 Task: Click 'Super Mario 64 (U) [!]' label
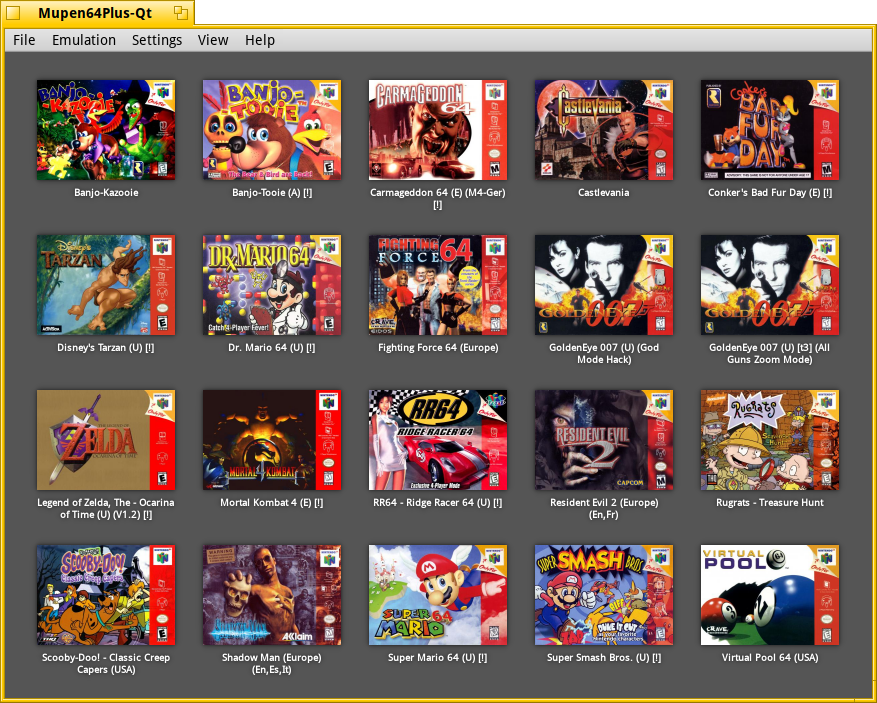click(x=438, y=658)
